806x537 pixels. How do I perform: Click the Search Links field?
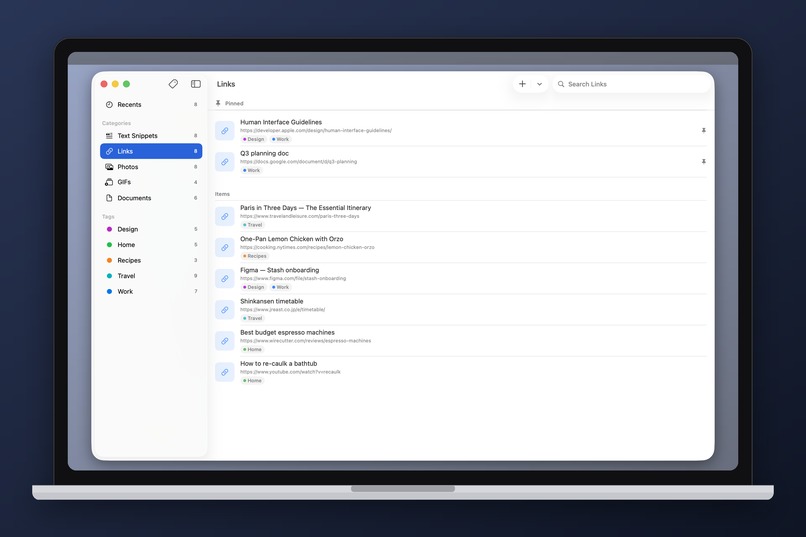pyautogui.click(x=631, y=84)
